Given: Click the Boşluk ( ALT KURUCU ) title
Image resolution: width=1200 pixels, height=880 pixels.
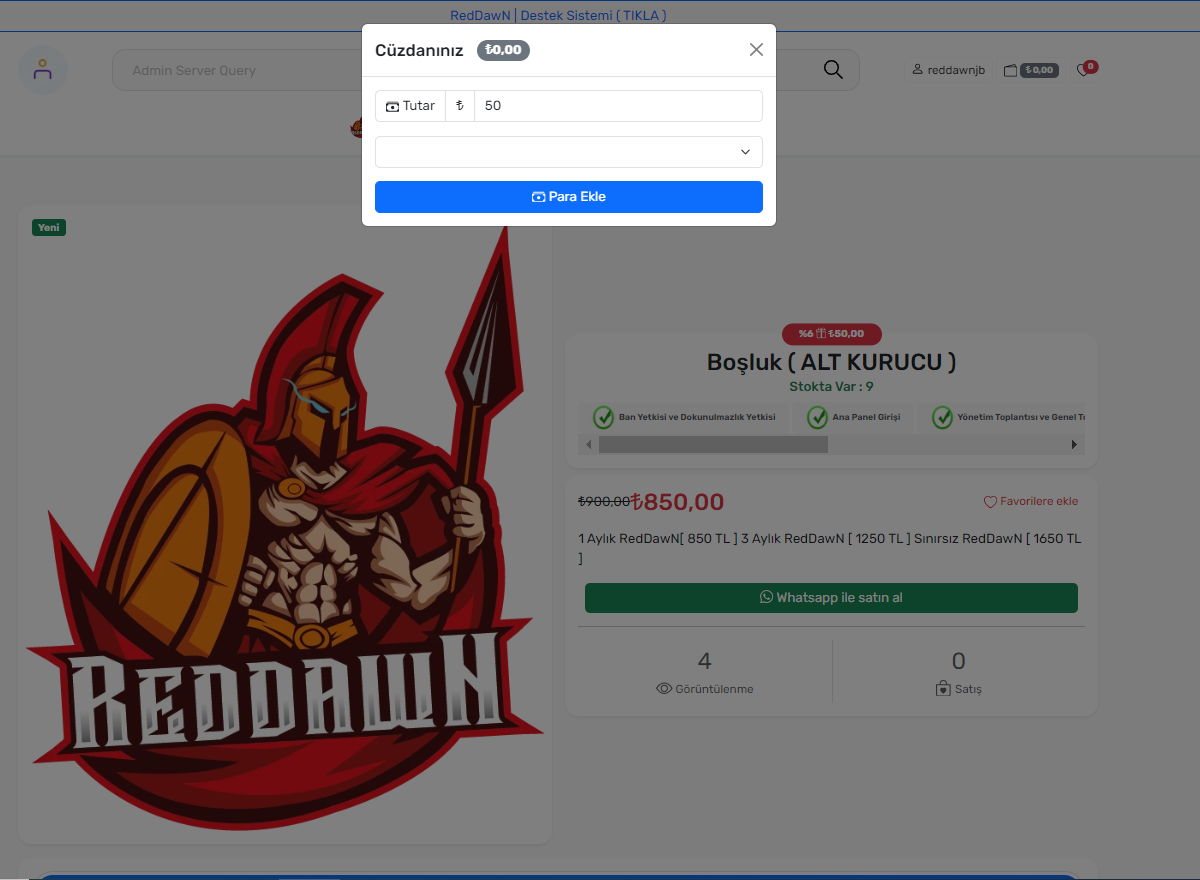Looking at the screenshot, I should click(831, 362).
